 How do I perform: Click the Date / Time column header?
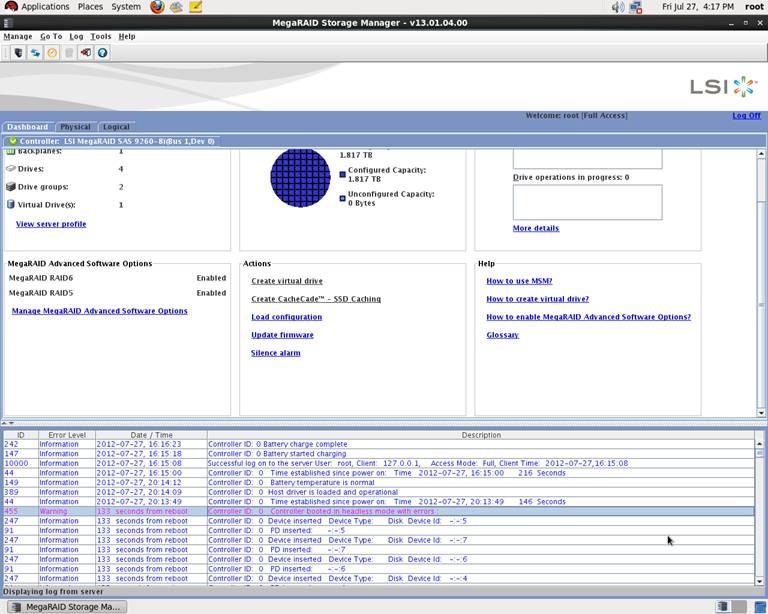point(151,435)
